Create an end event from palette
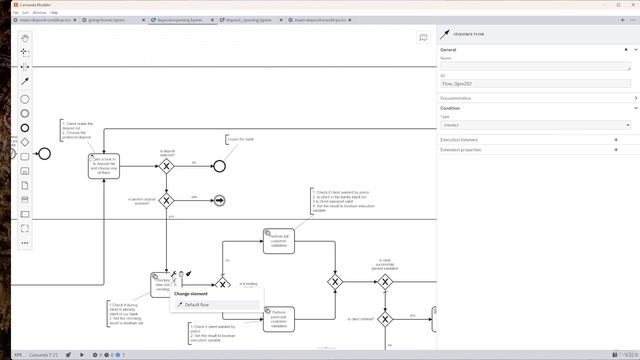The height and width of the screenshot is (360, 640). coord(25,128)
